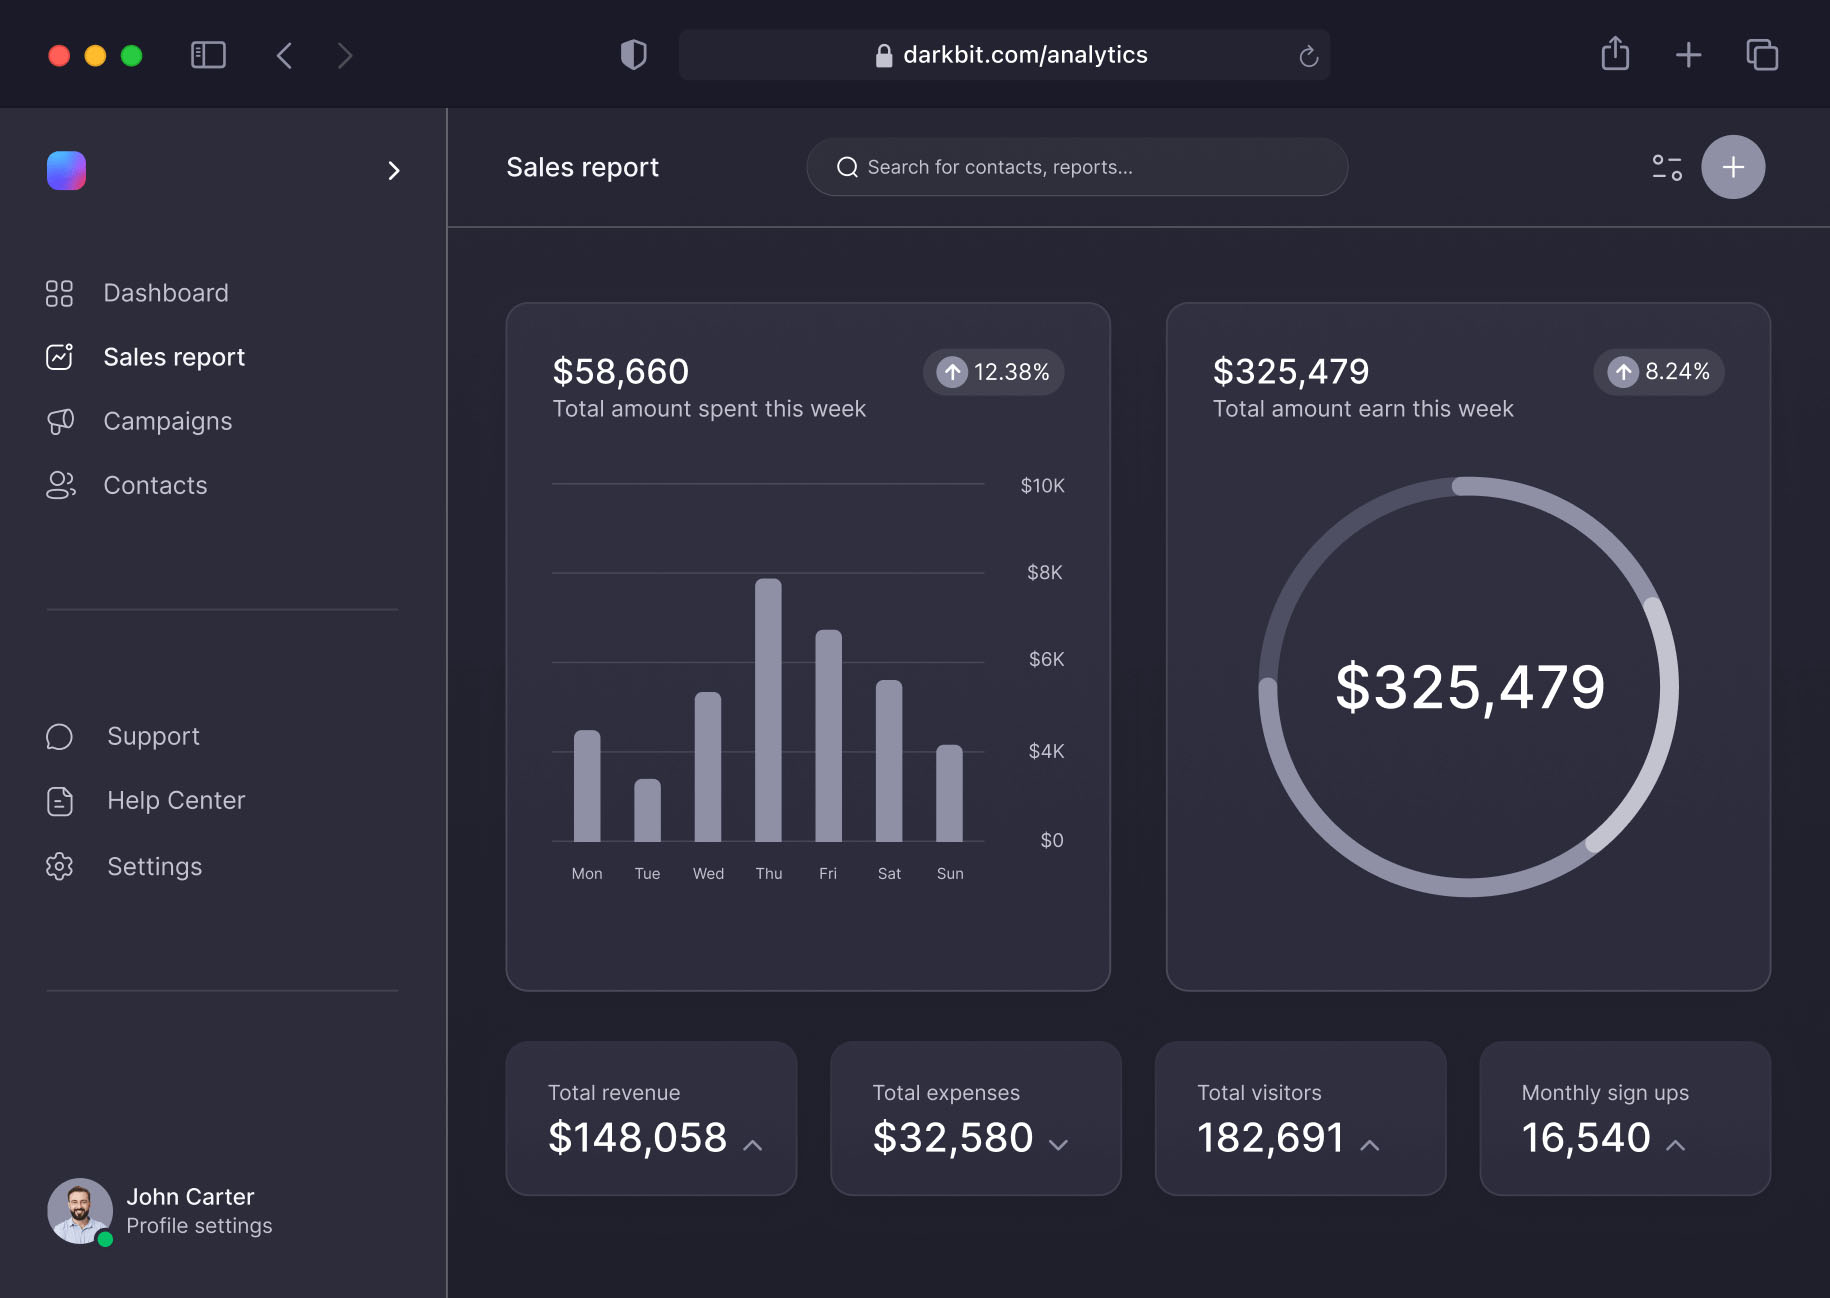1830x1298 pixels.
Task: Reload the page with refresh icon
Action: [x=1308, y=56]
